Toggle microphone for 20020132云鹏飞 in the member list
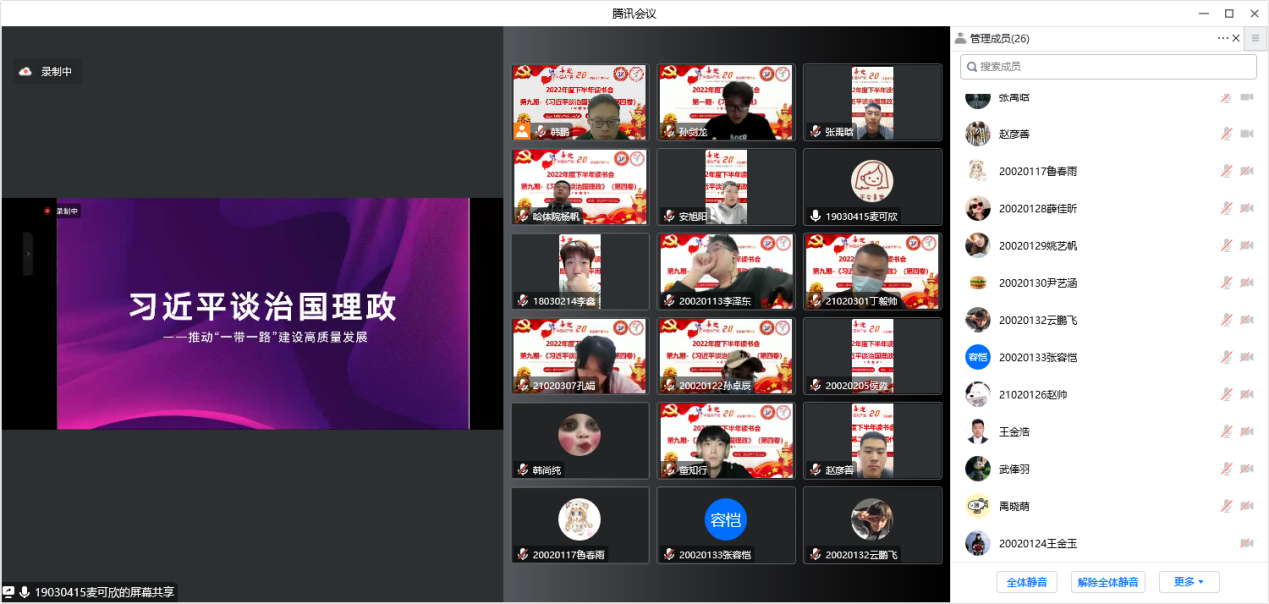The image size is (1269, 604). pyautogui.click(x=1226, y=320)
